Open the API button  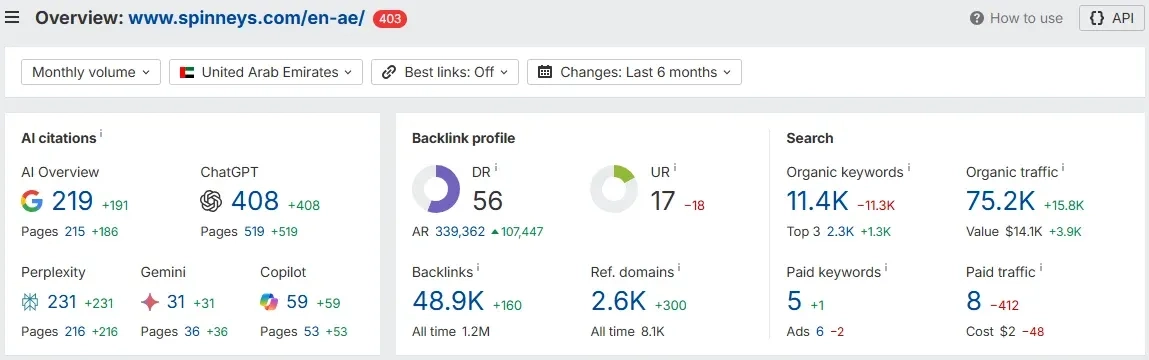point(1112,18)
